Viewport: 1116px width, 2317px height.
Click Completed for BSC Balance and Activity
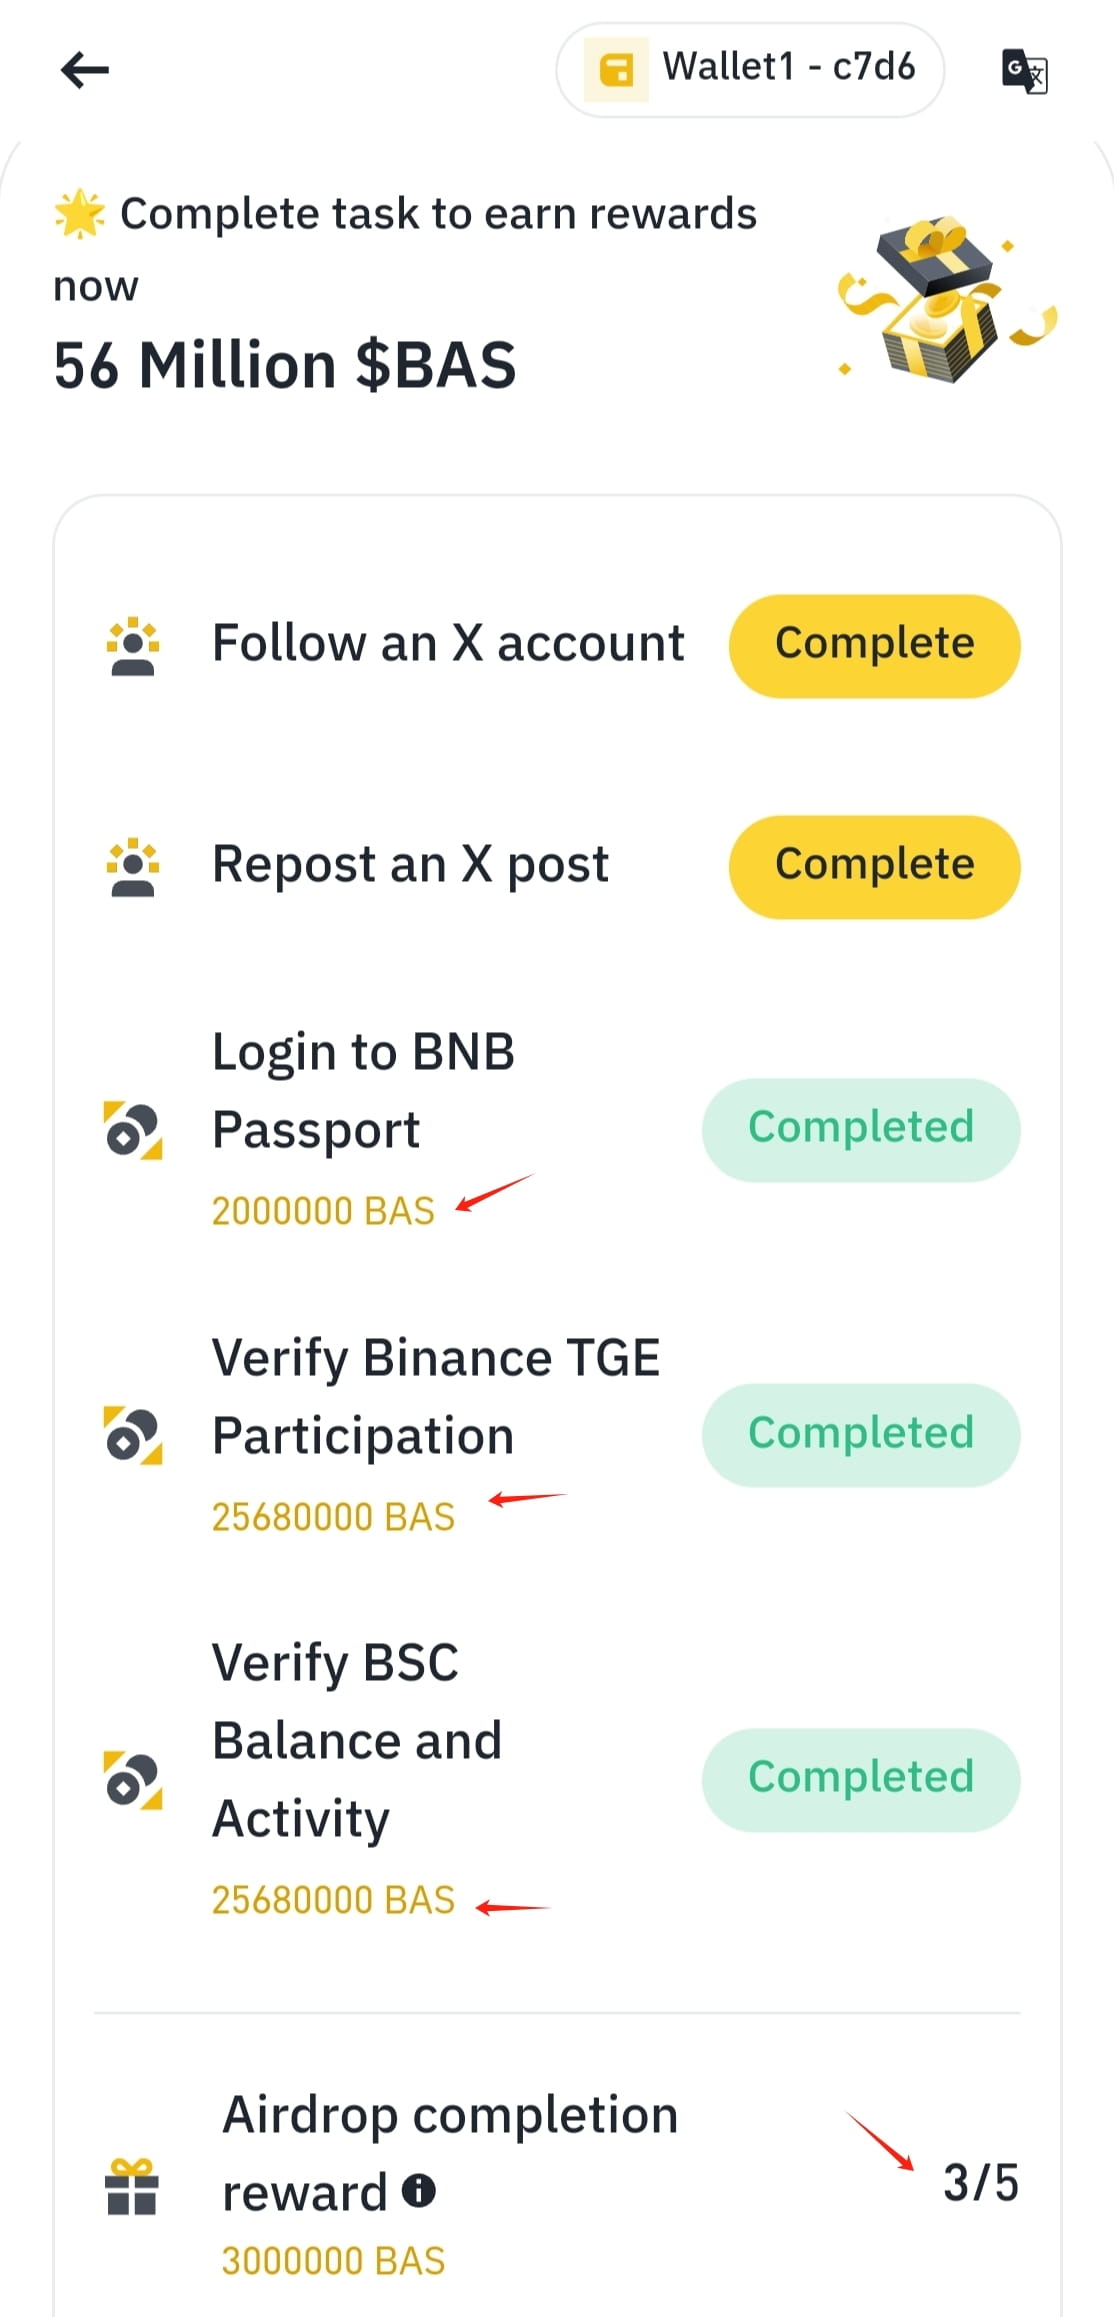point(861,1780)
